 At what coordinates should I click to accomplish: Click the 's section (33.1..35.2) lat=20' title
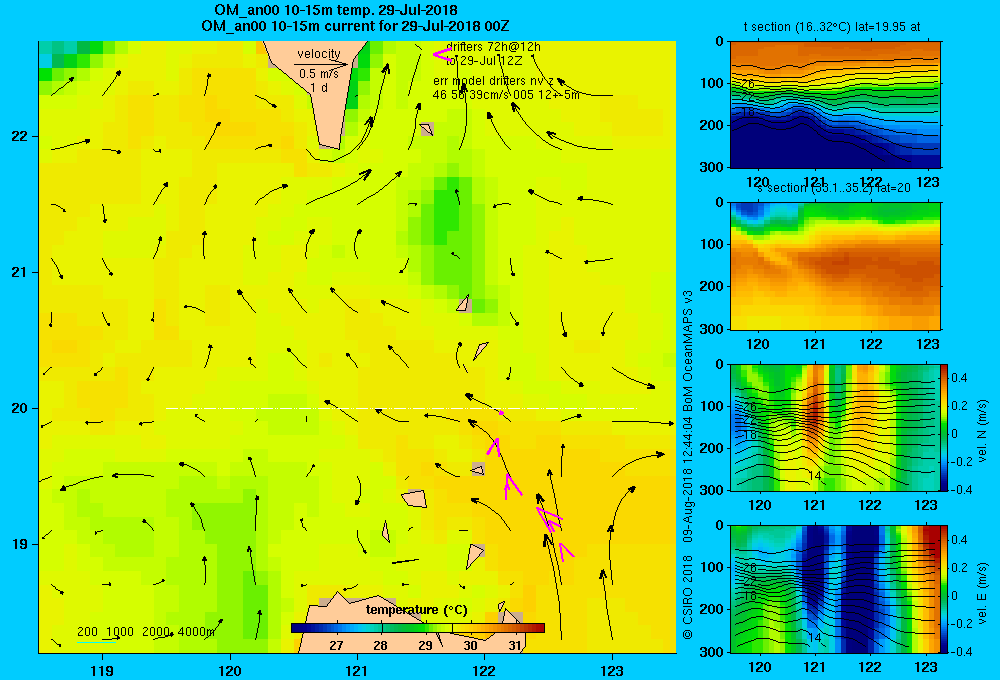click(833, 188)
